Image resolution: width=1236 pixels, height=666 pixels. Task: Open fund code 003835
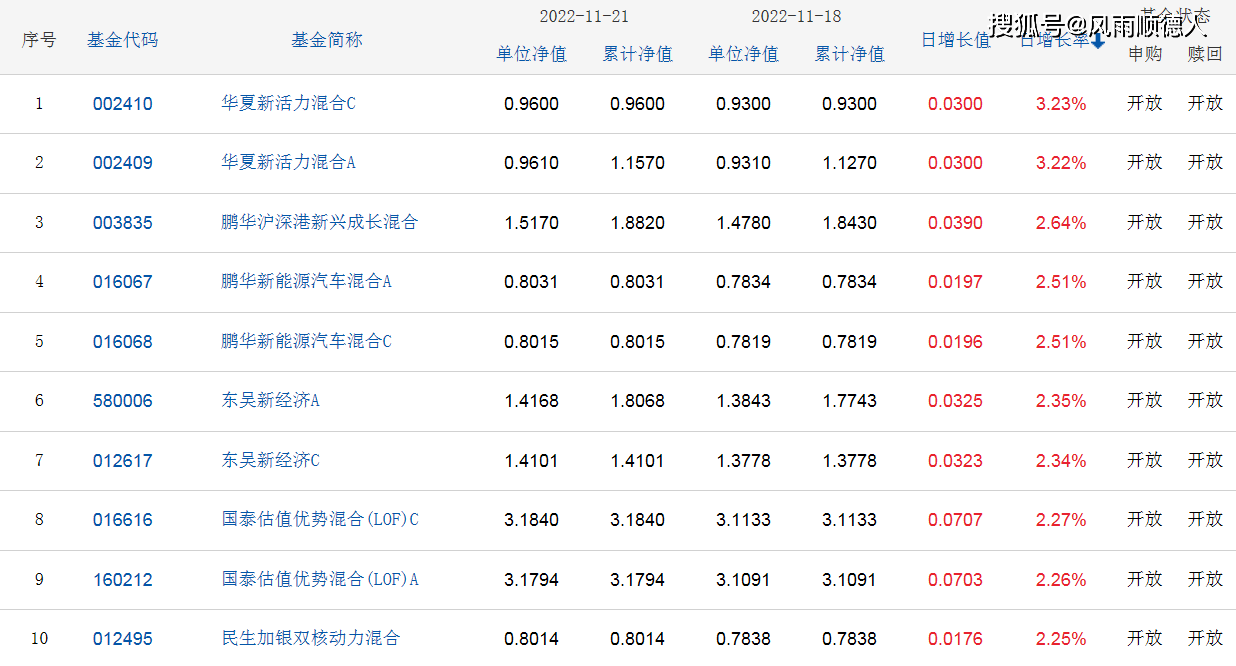123,223
